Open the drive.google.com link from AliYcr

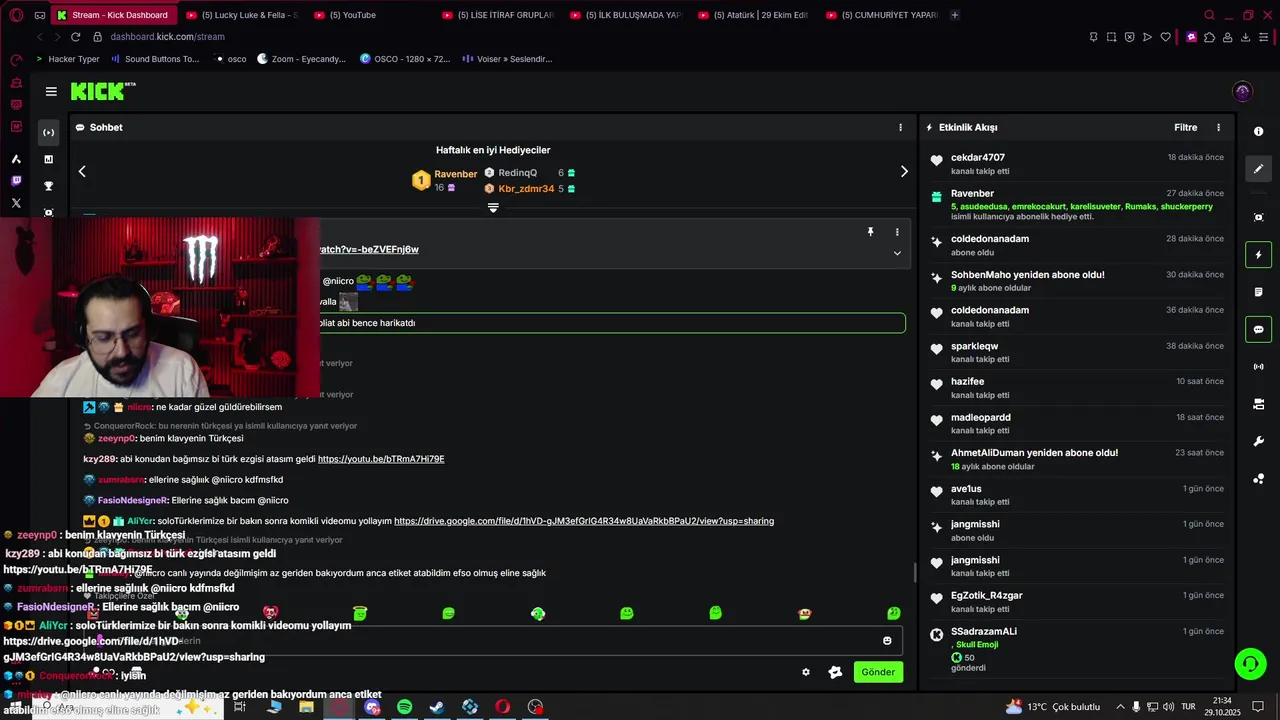[584, 521]
